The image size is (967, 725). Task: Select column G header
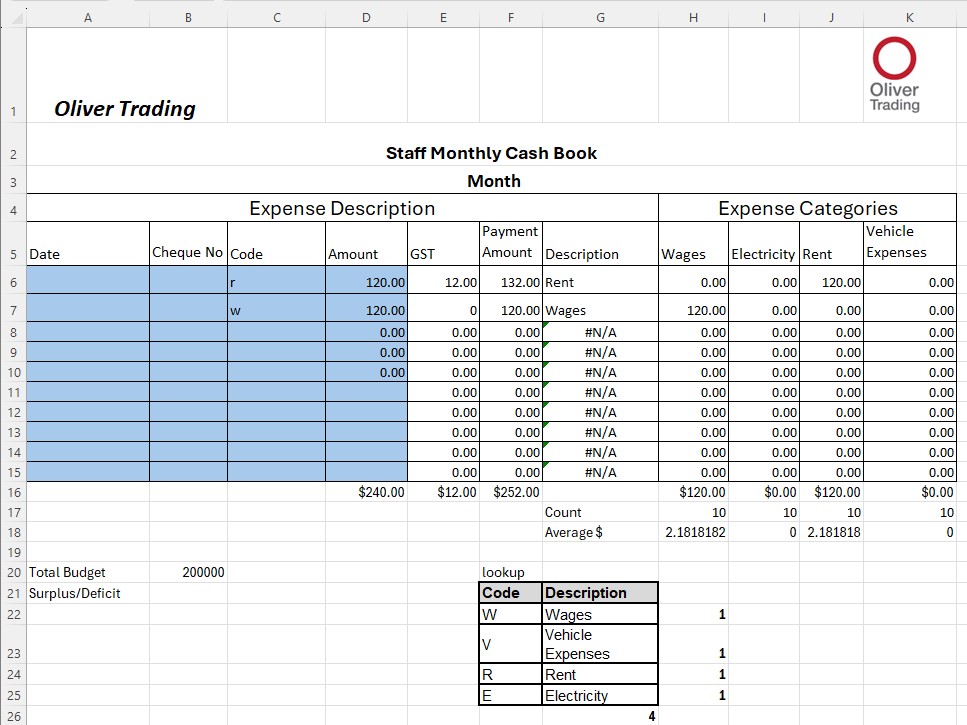[x=600, y=18]
